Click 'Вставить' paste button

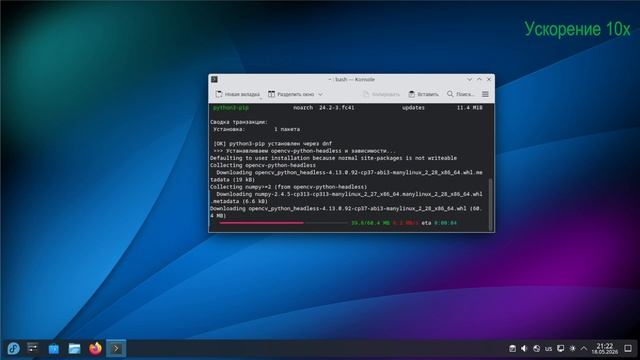pos(424,94)
